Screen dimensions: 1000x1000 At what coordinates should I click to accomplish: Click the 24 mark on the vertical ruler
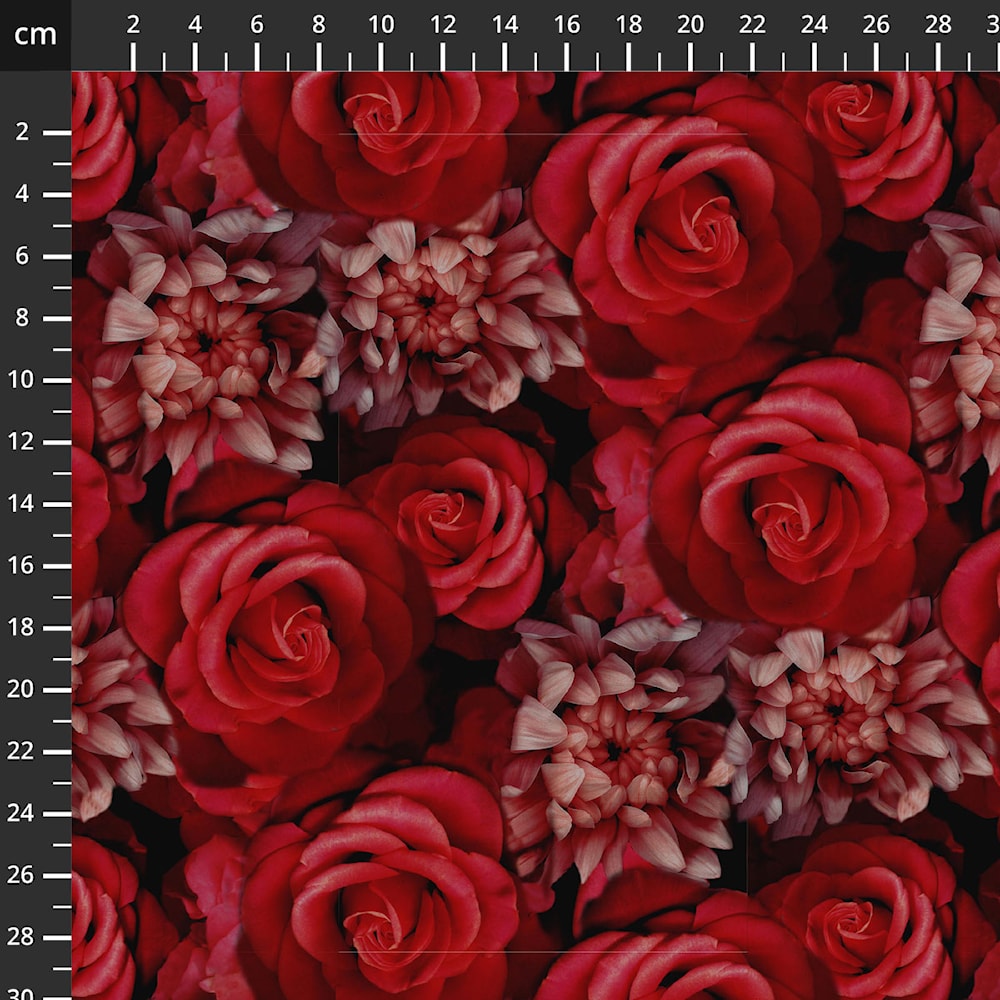pos(24,814)
